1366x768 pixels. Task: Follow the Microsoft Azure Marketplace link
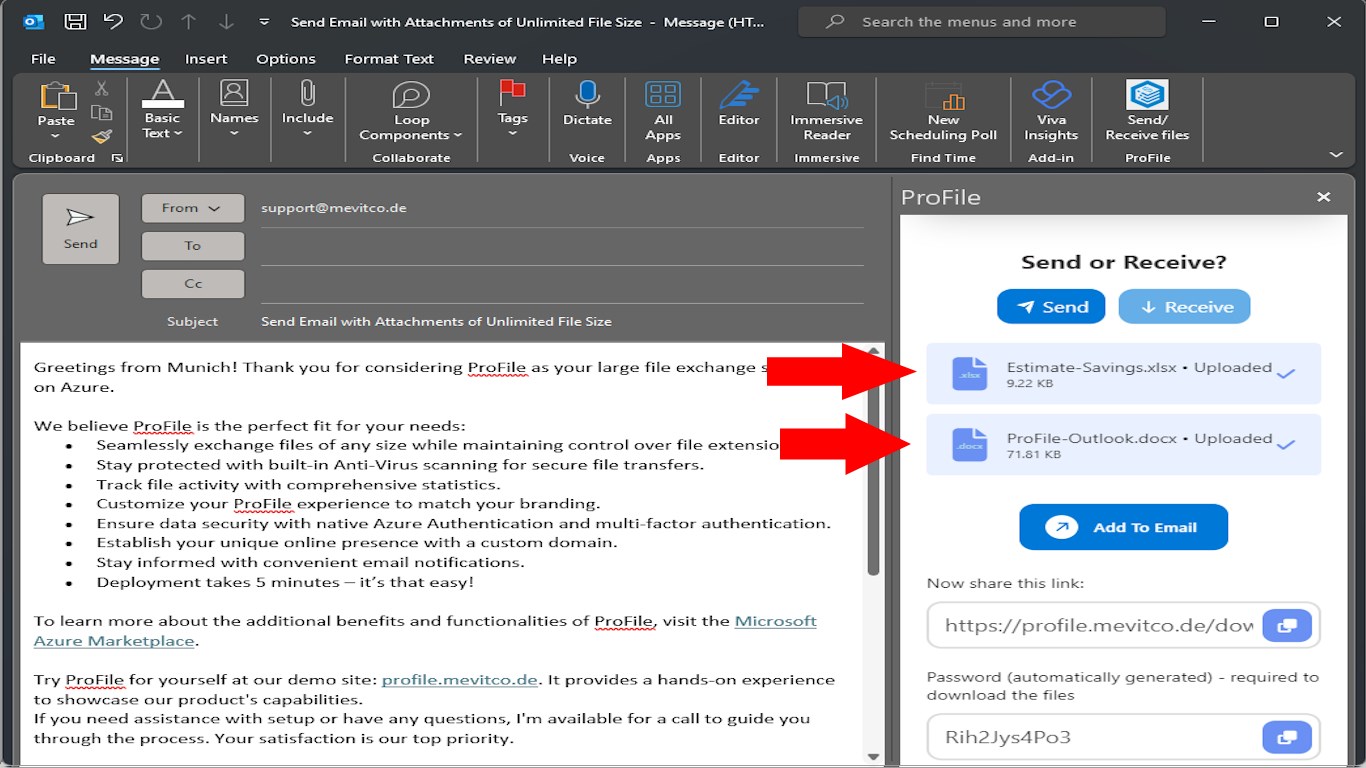pos(425,631)
